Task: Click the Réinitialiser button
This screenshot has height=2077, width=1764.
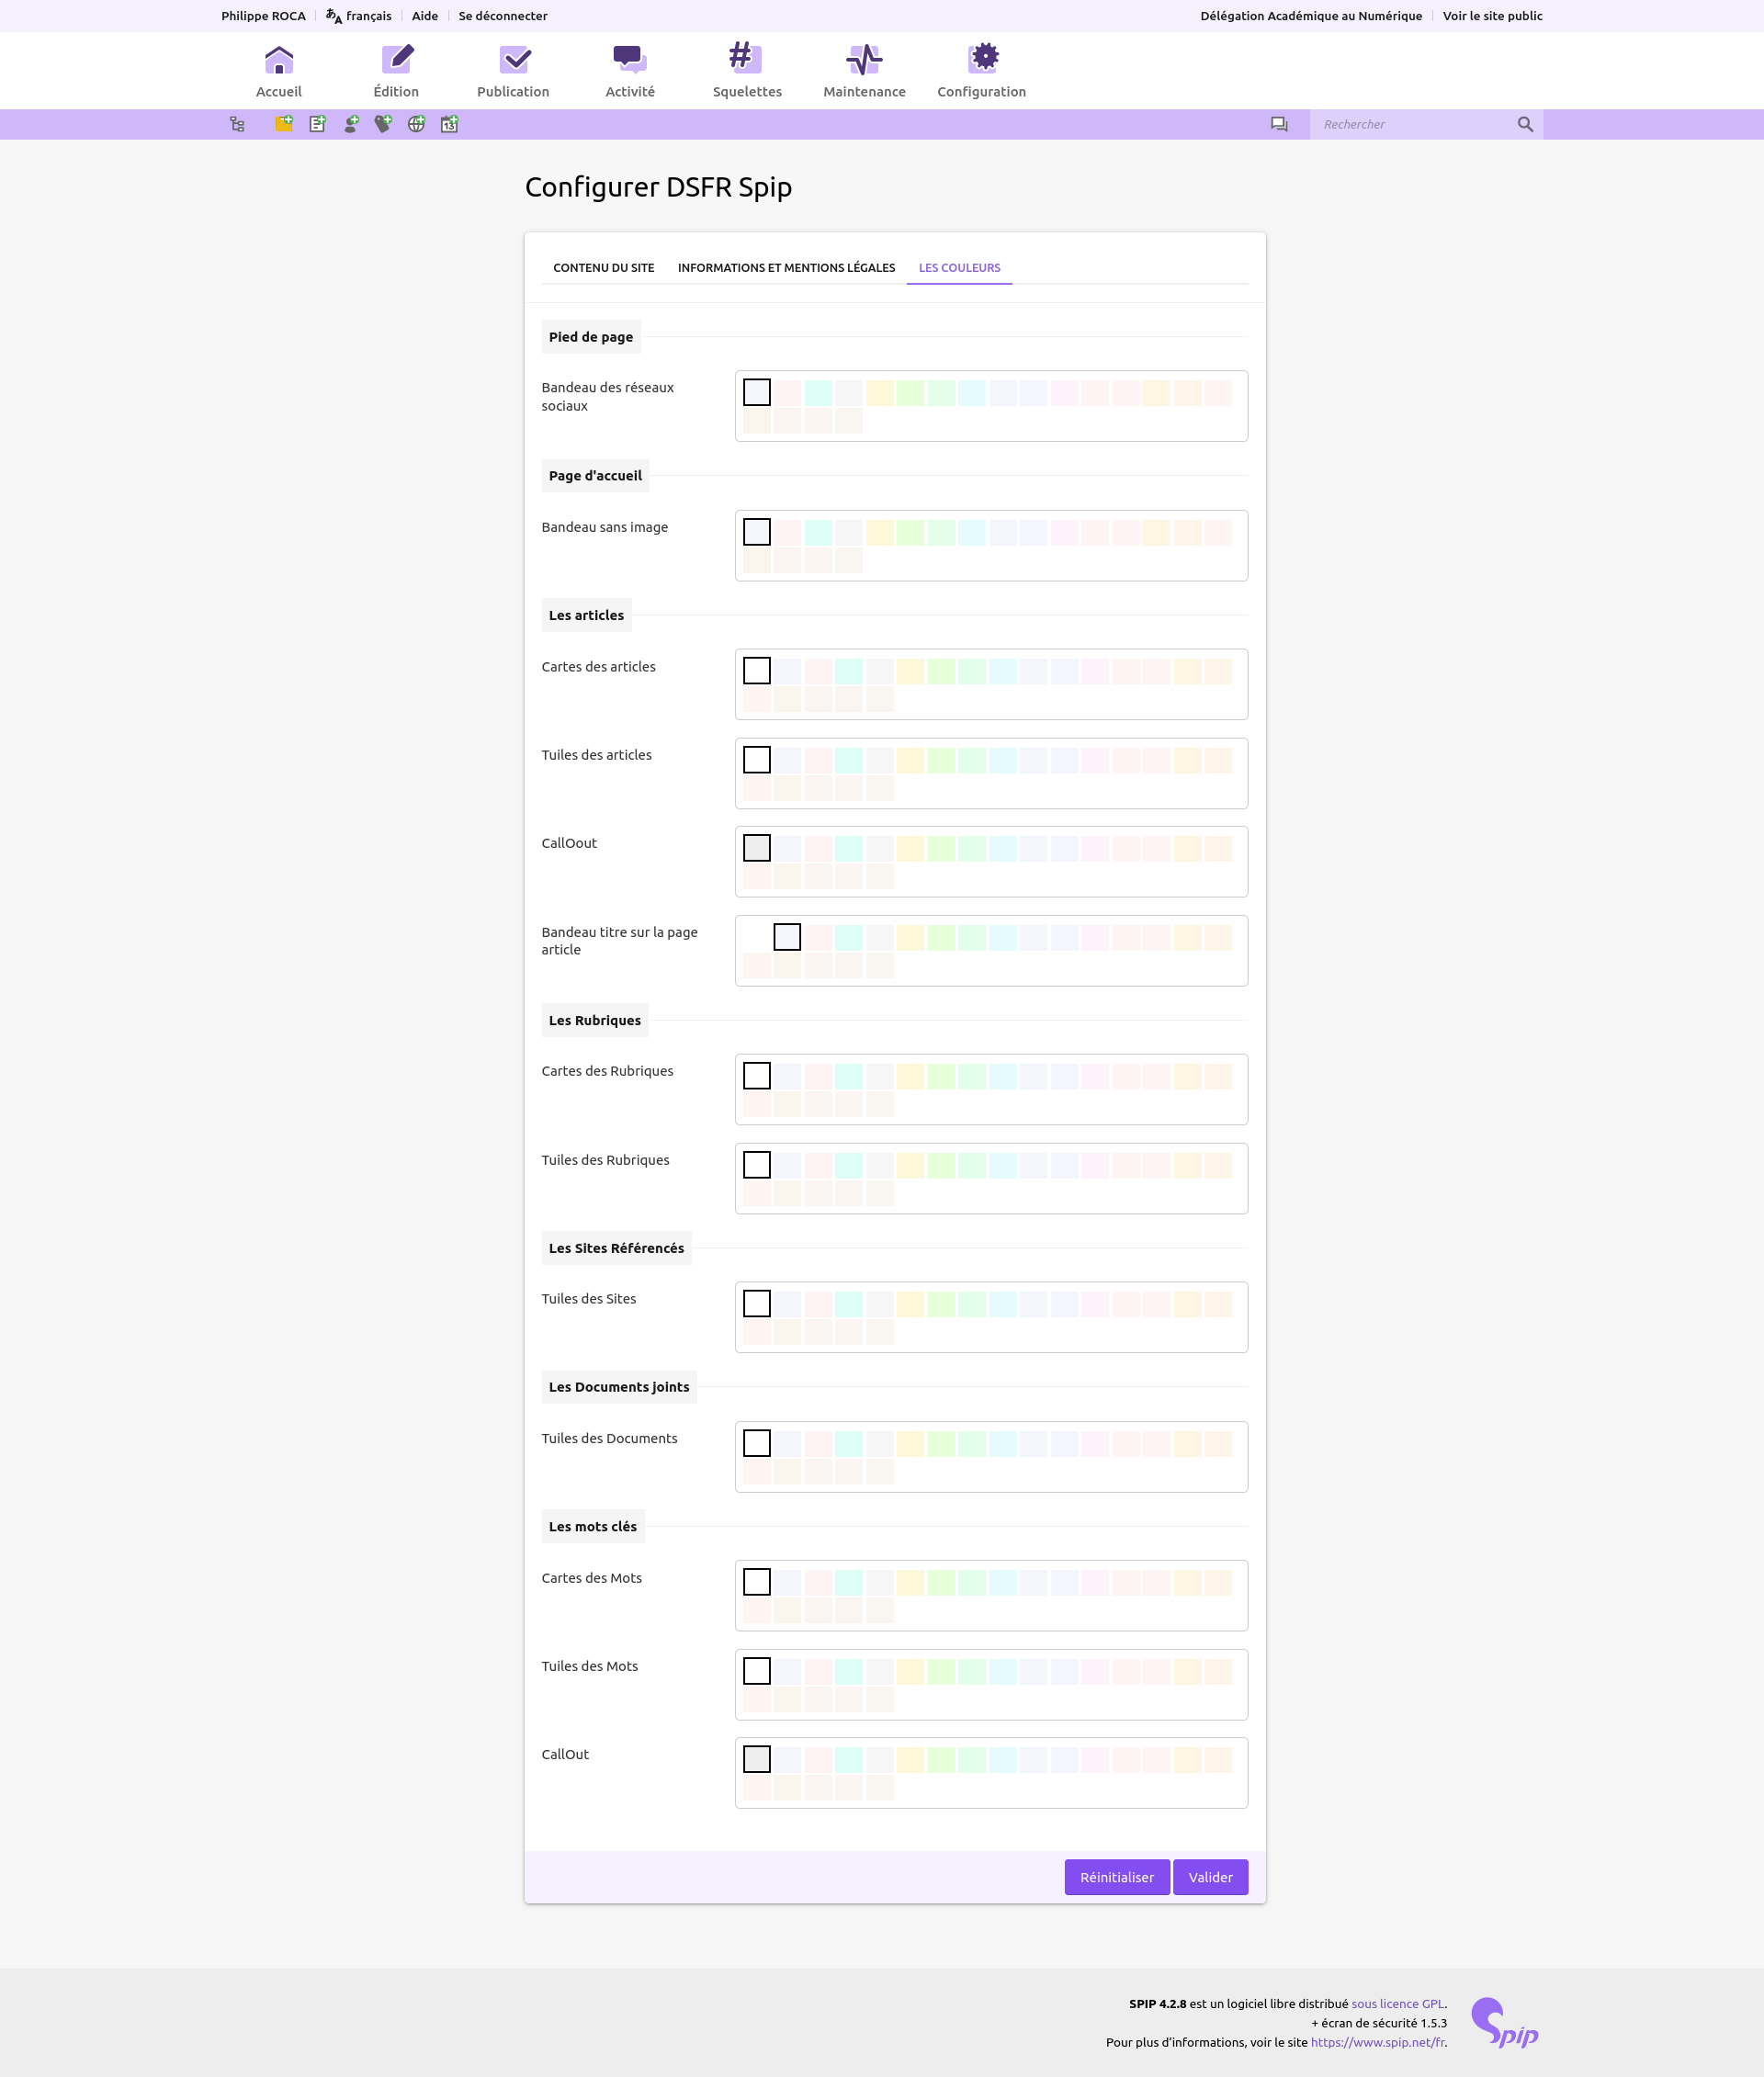Action: (x=1116, y=1877)
